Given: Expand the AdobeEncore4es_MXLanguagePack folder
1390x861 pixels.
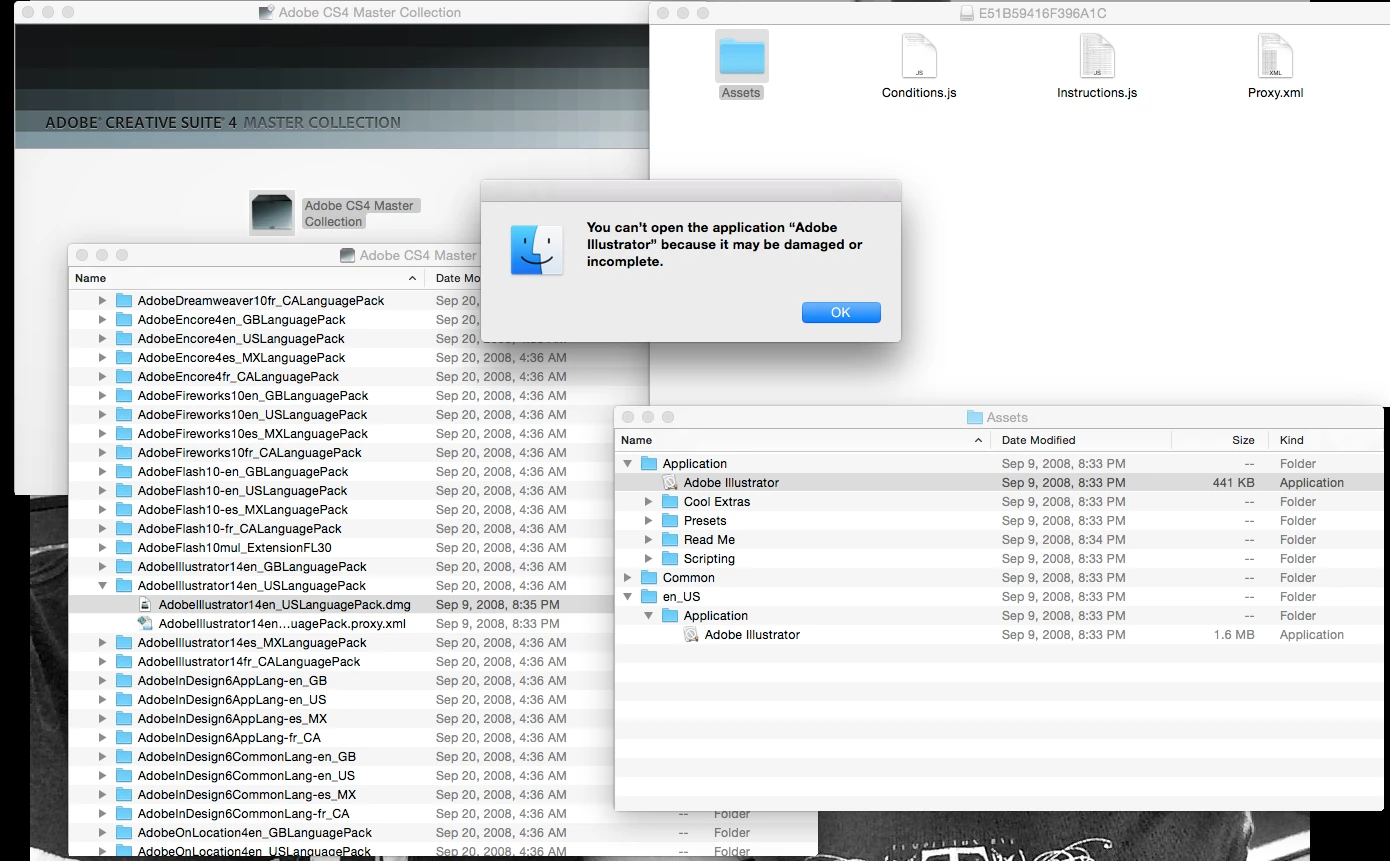Looking at the screenshot, I should click(x=102, y=358).
